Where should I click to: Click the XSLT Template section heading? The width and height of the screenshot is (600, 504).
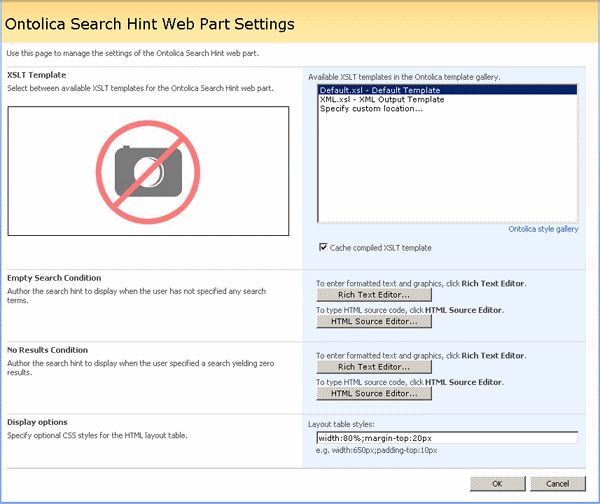[36, 75]
